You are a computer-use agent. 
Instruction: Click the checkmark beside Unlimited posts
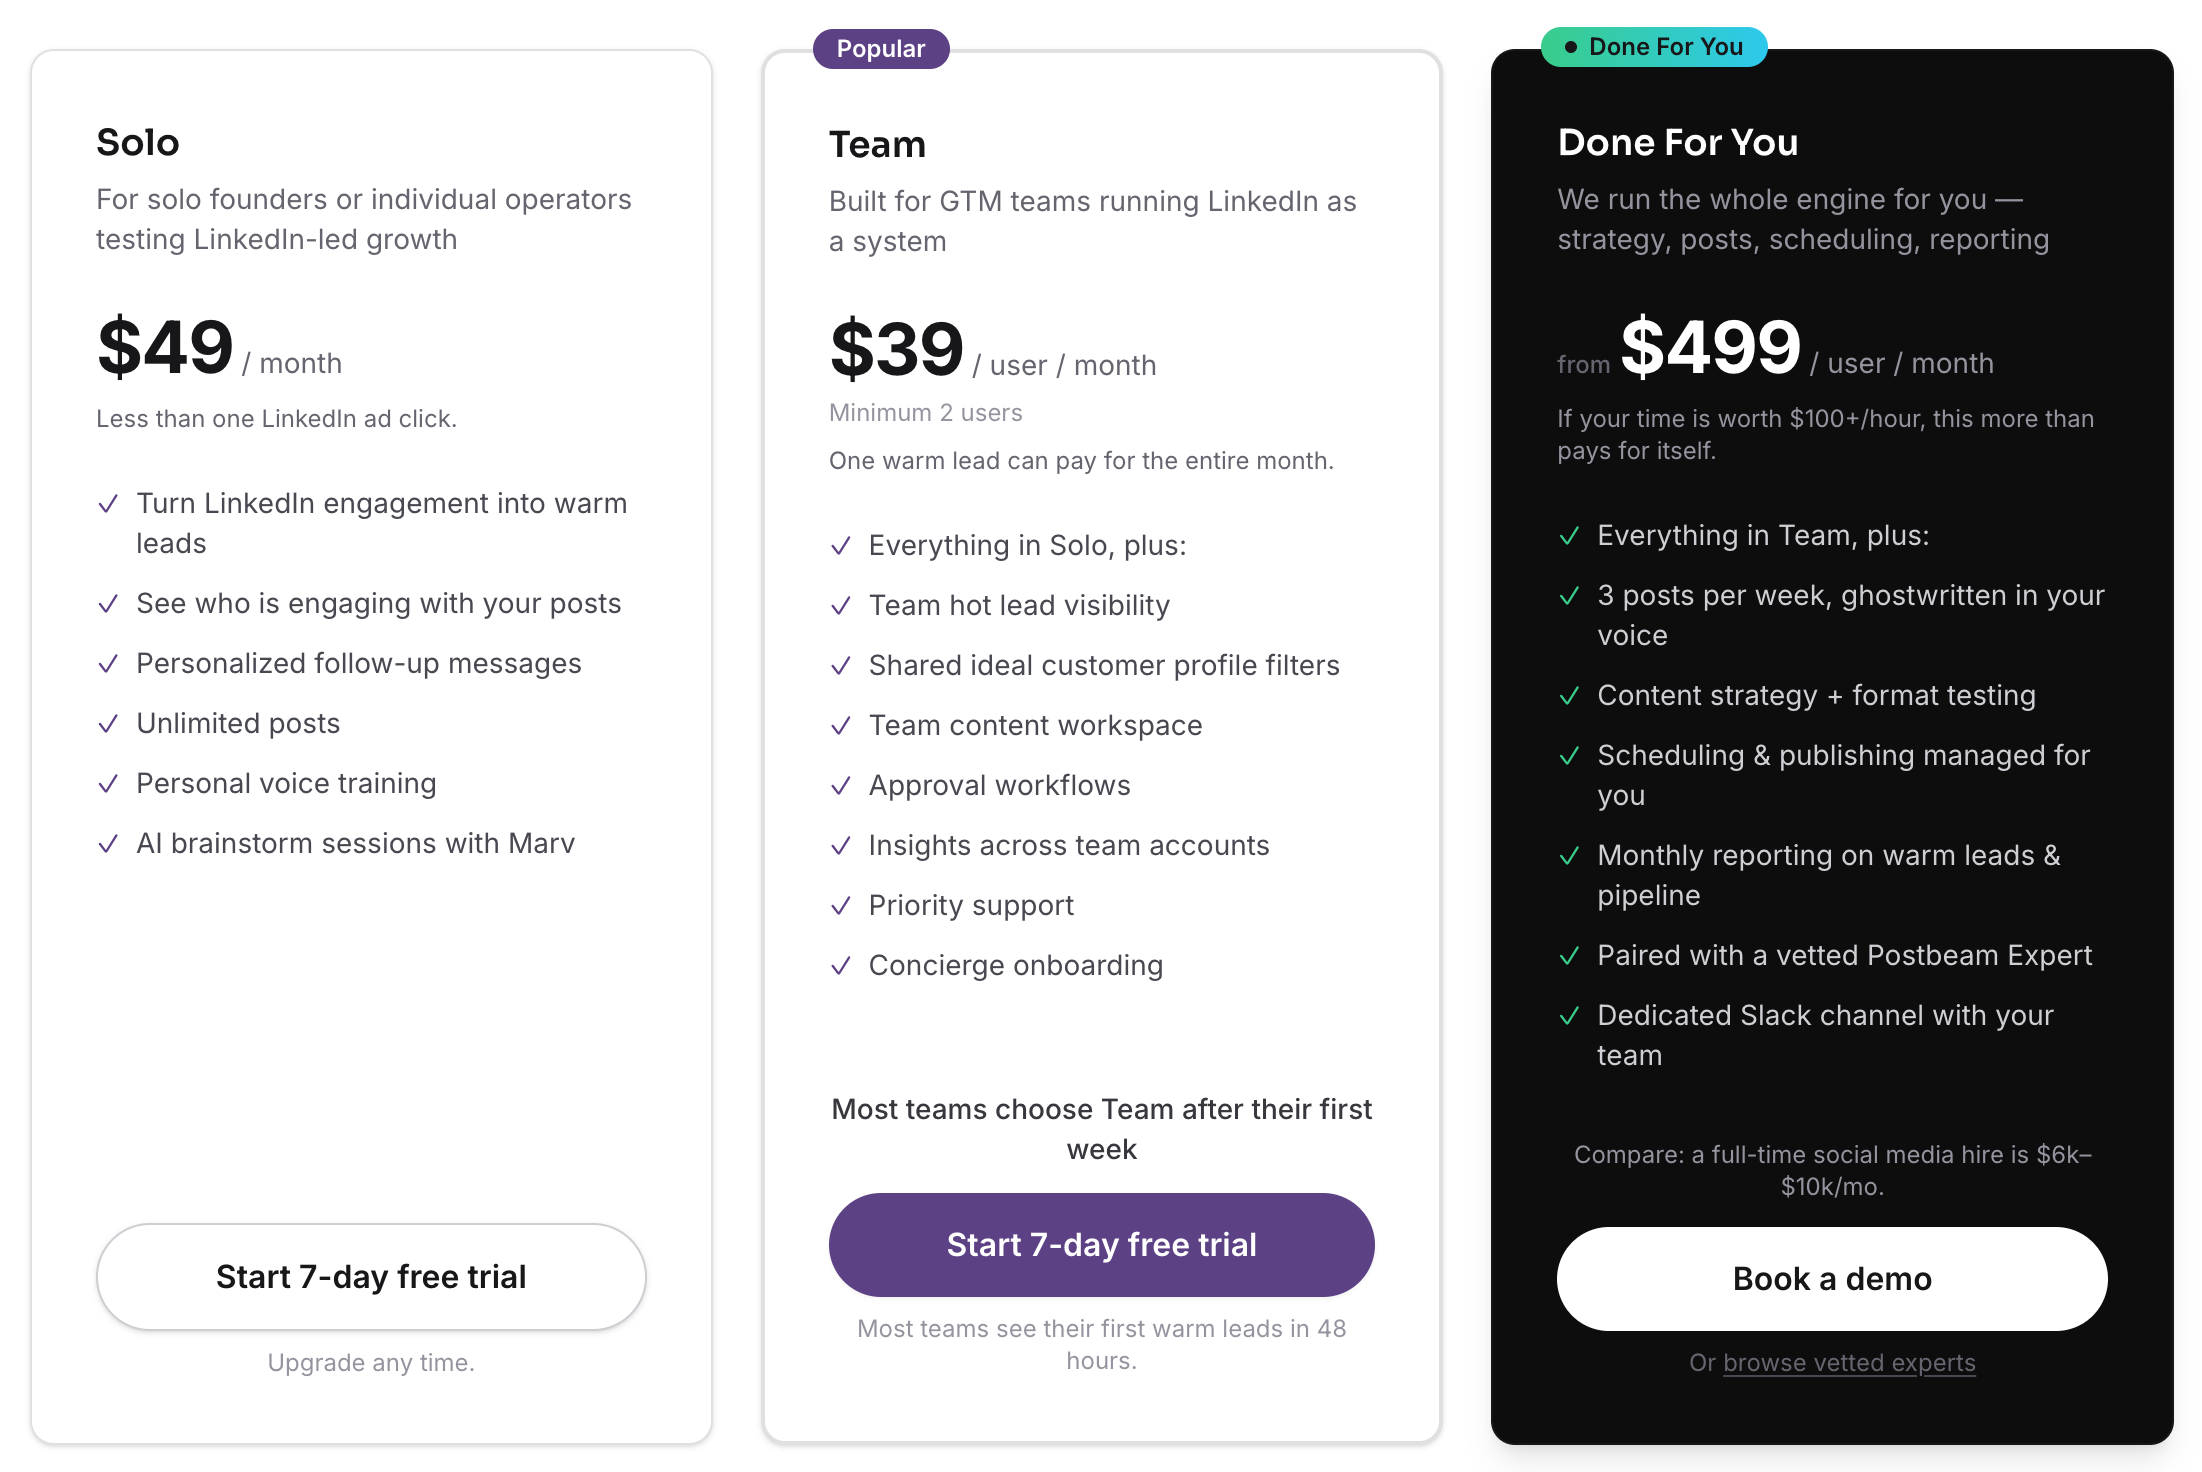[x=109, y=724]
